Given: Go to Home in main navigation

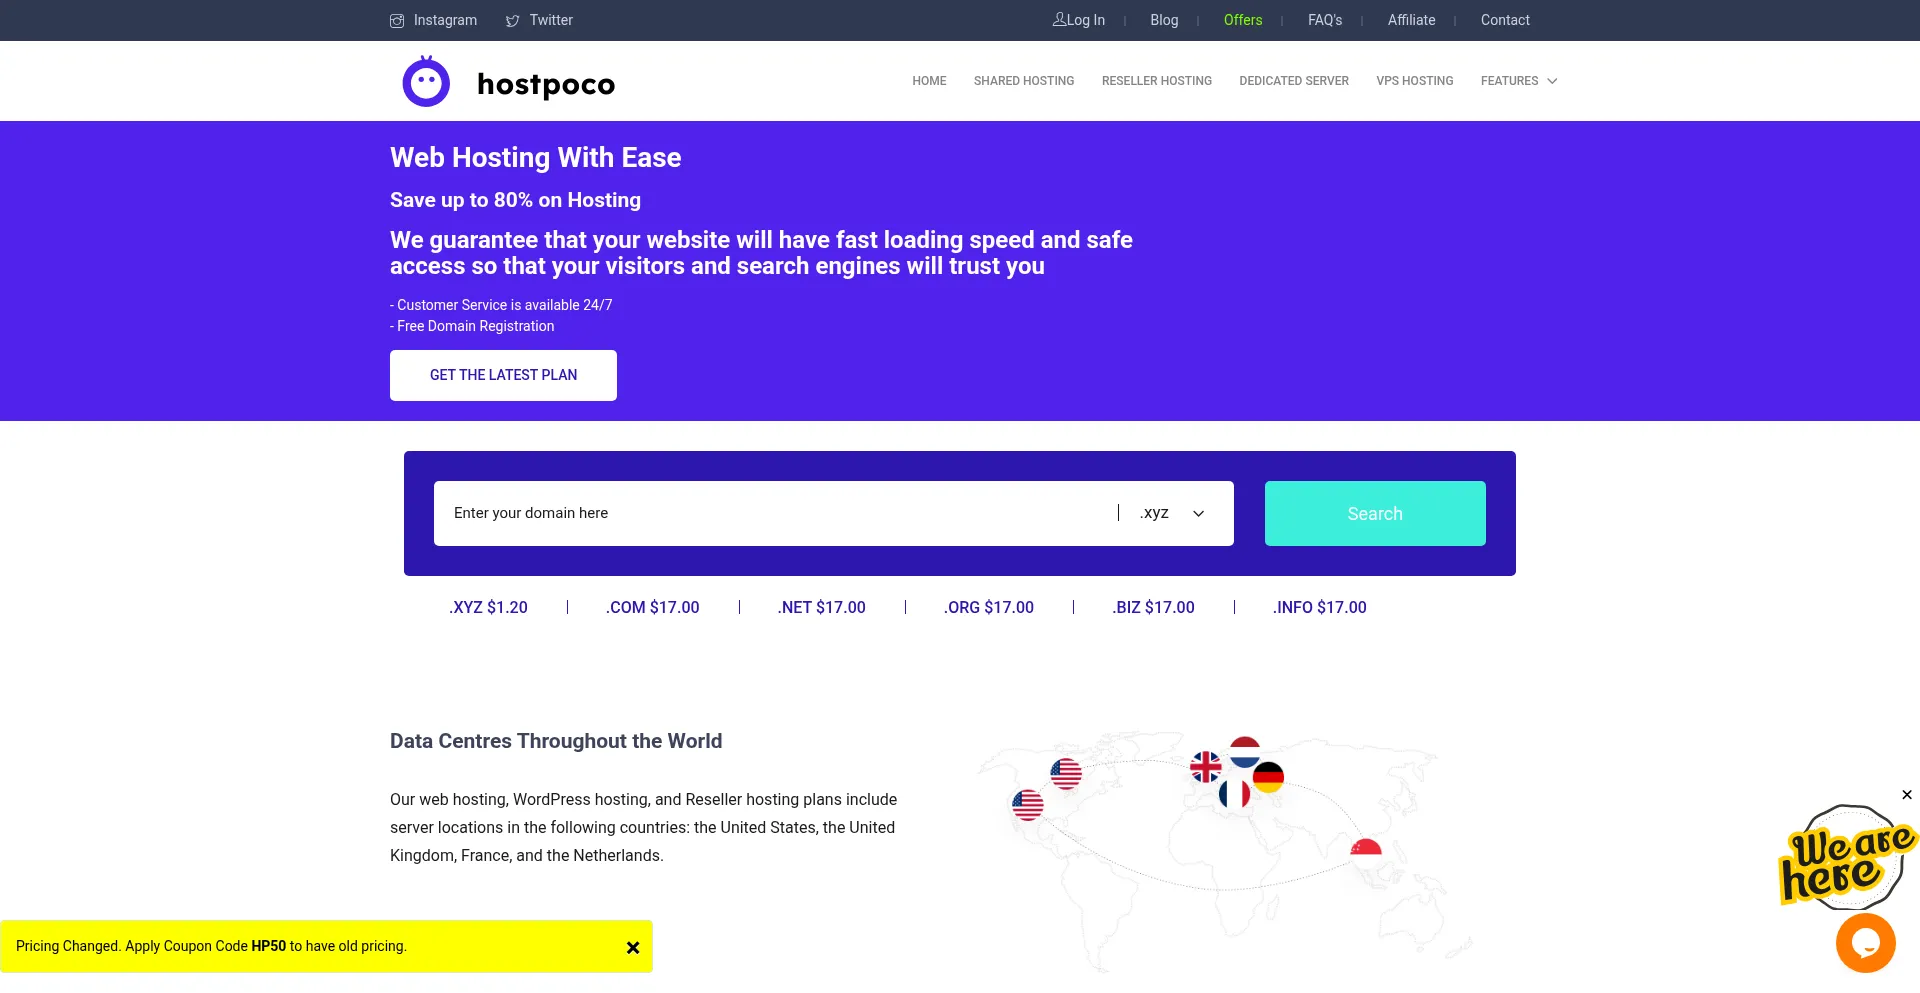Looking at the screenshot, I should point(929,81).
